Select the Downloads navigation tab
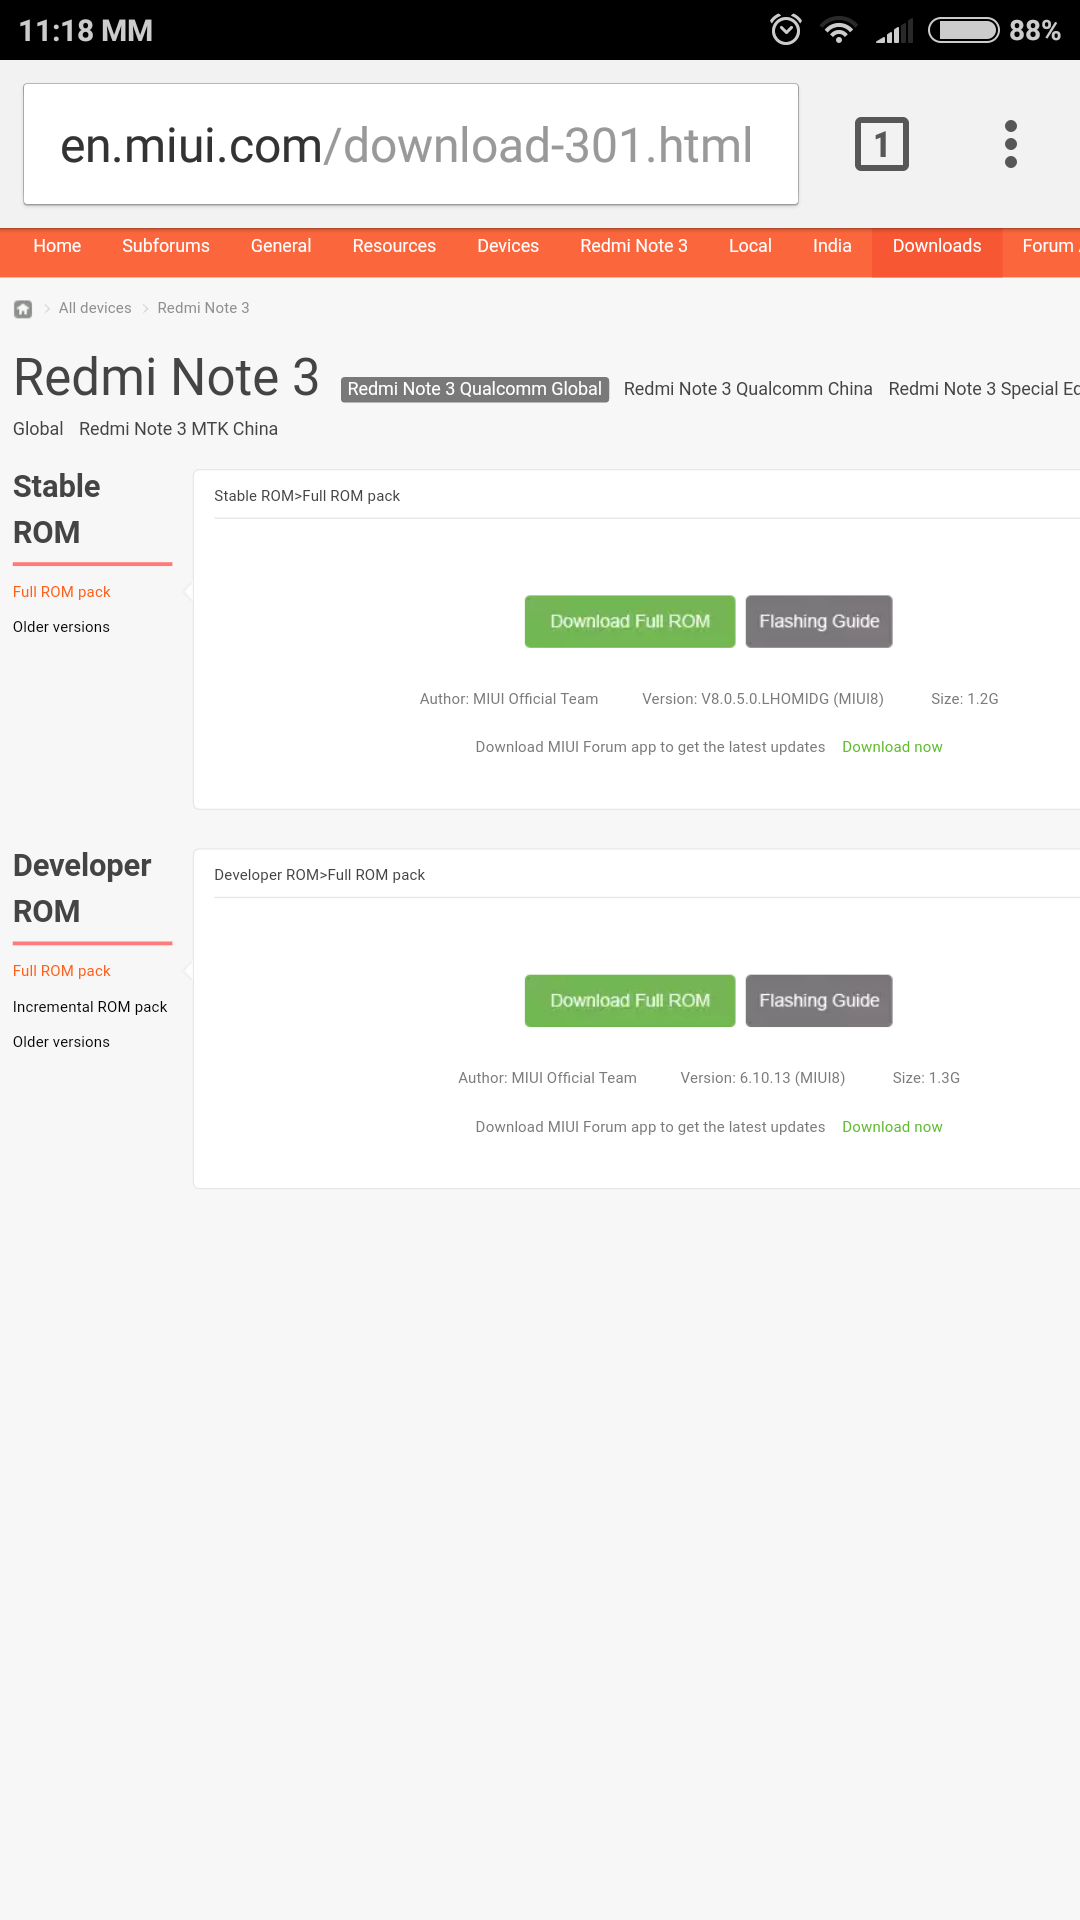 [936, 246]
